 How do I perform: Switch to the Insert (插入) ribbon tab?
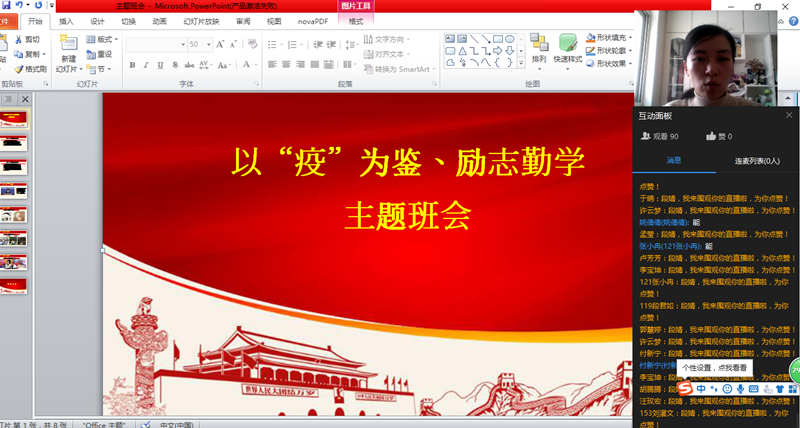pyautogui.click(x=66, y=20)
